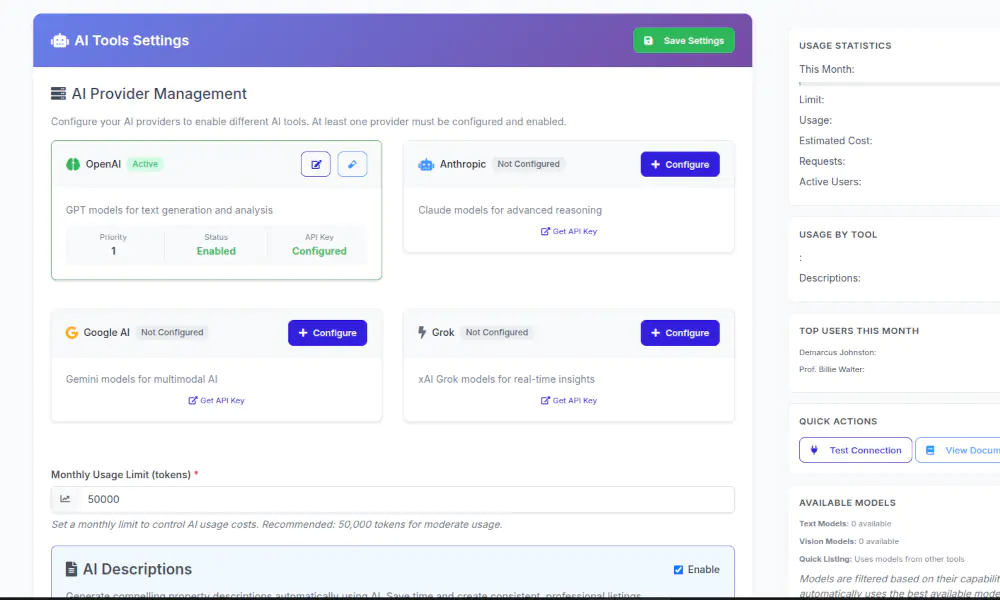Click the document icon next to AI Descriptions
Image resolution: width=1000 pixels, height=600 pixels.
tap(69, 569)
